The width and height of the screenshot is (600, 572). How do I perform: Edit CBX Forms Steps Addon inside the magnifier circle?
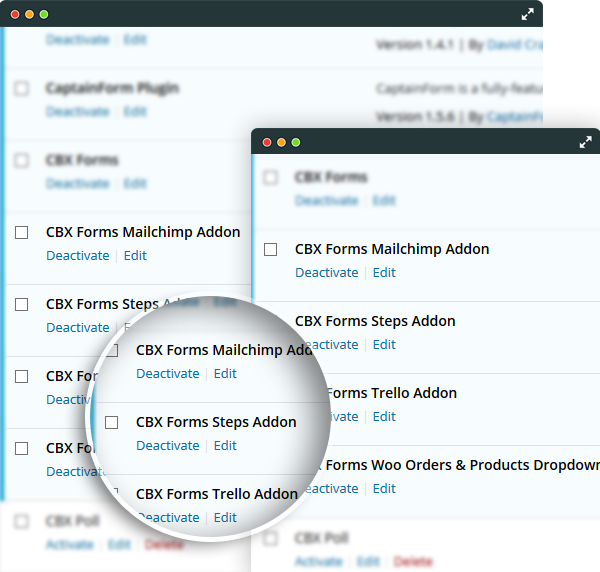225,445
